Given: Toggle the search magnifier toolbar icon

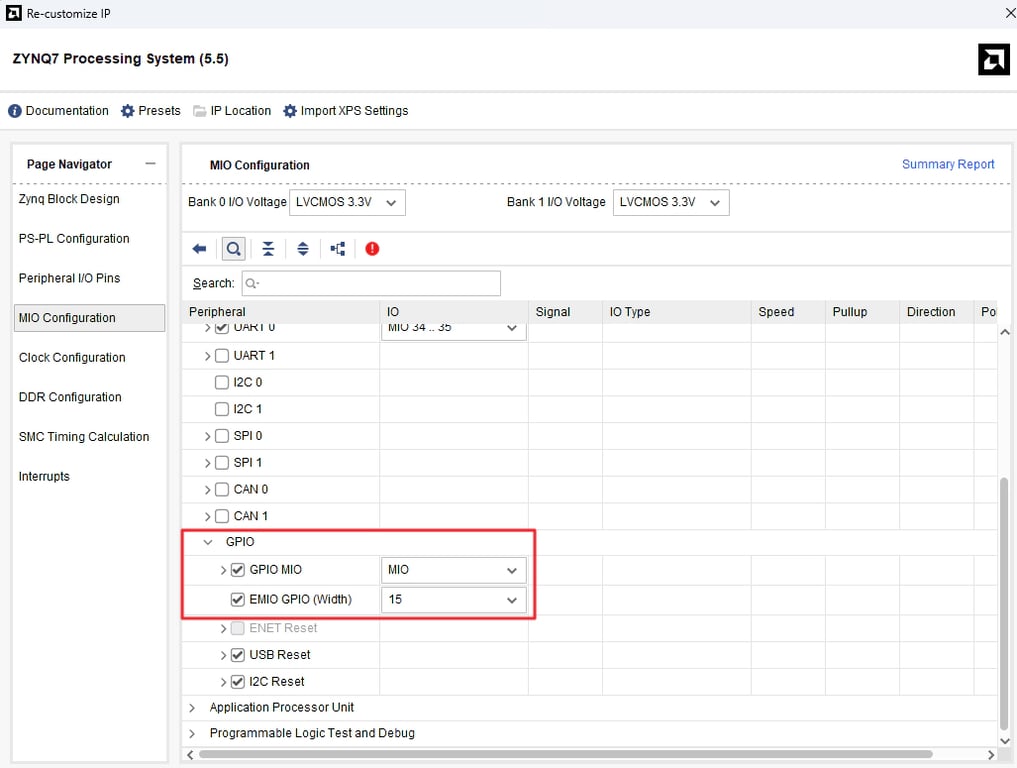Looking at the screenshot, I should [x=233, y=249].
